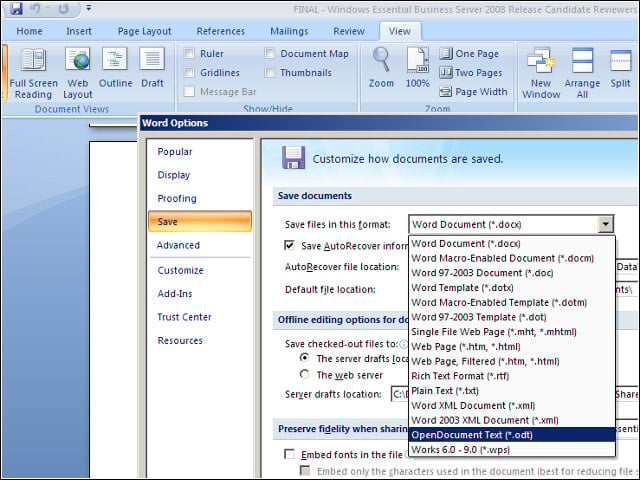Uncheck Save AutoRecover information
Image resolution: width=640 pixels, height=480 pixels.
[x=289, y=245]
